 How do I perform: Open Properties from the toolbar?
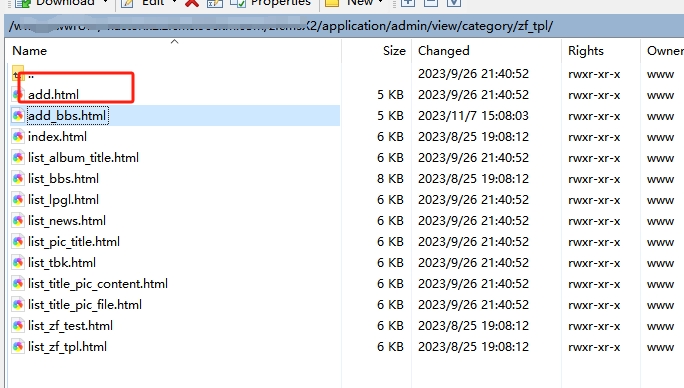pyautogui.click(x=270, y=3)
